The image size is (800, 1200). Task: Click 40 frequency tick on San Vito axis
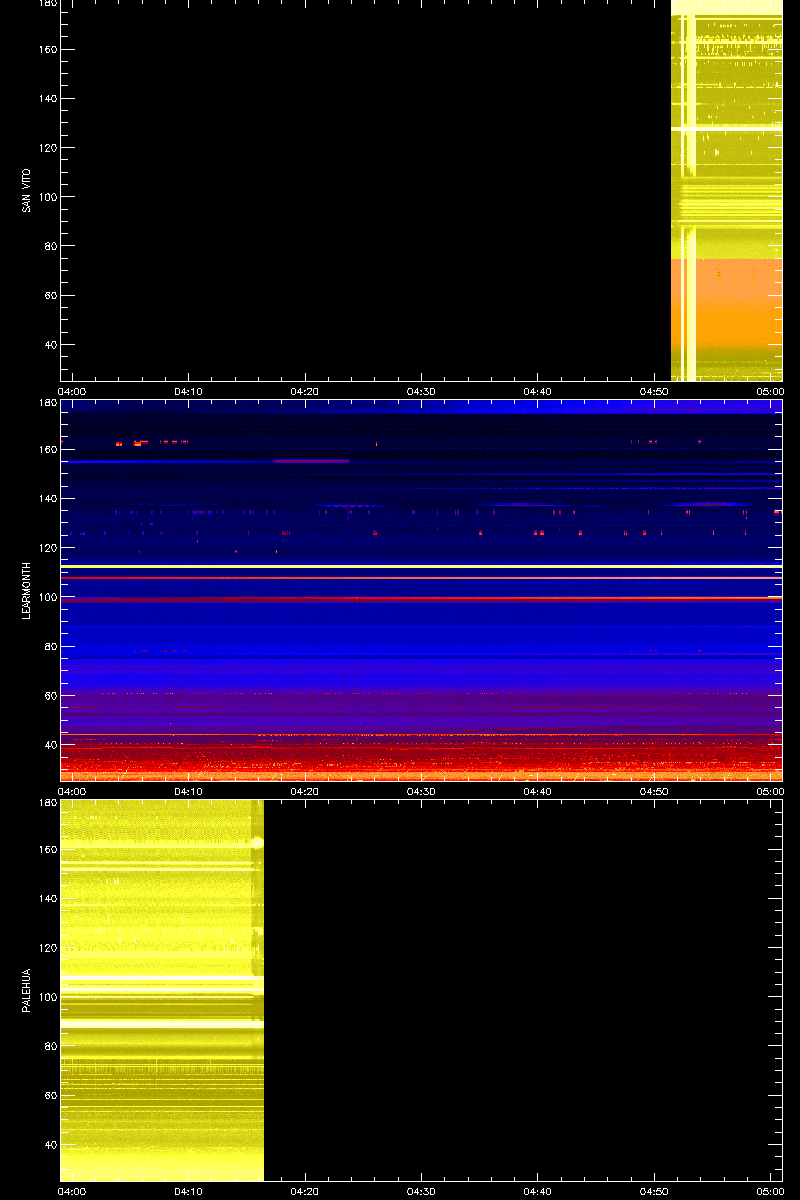point(50,345)
